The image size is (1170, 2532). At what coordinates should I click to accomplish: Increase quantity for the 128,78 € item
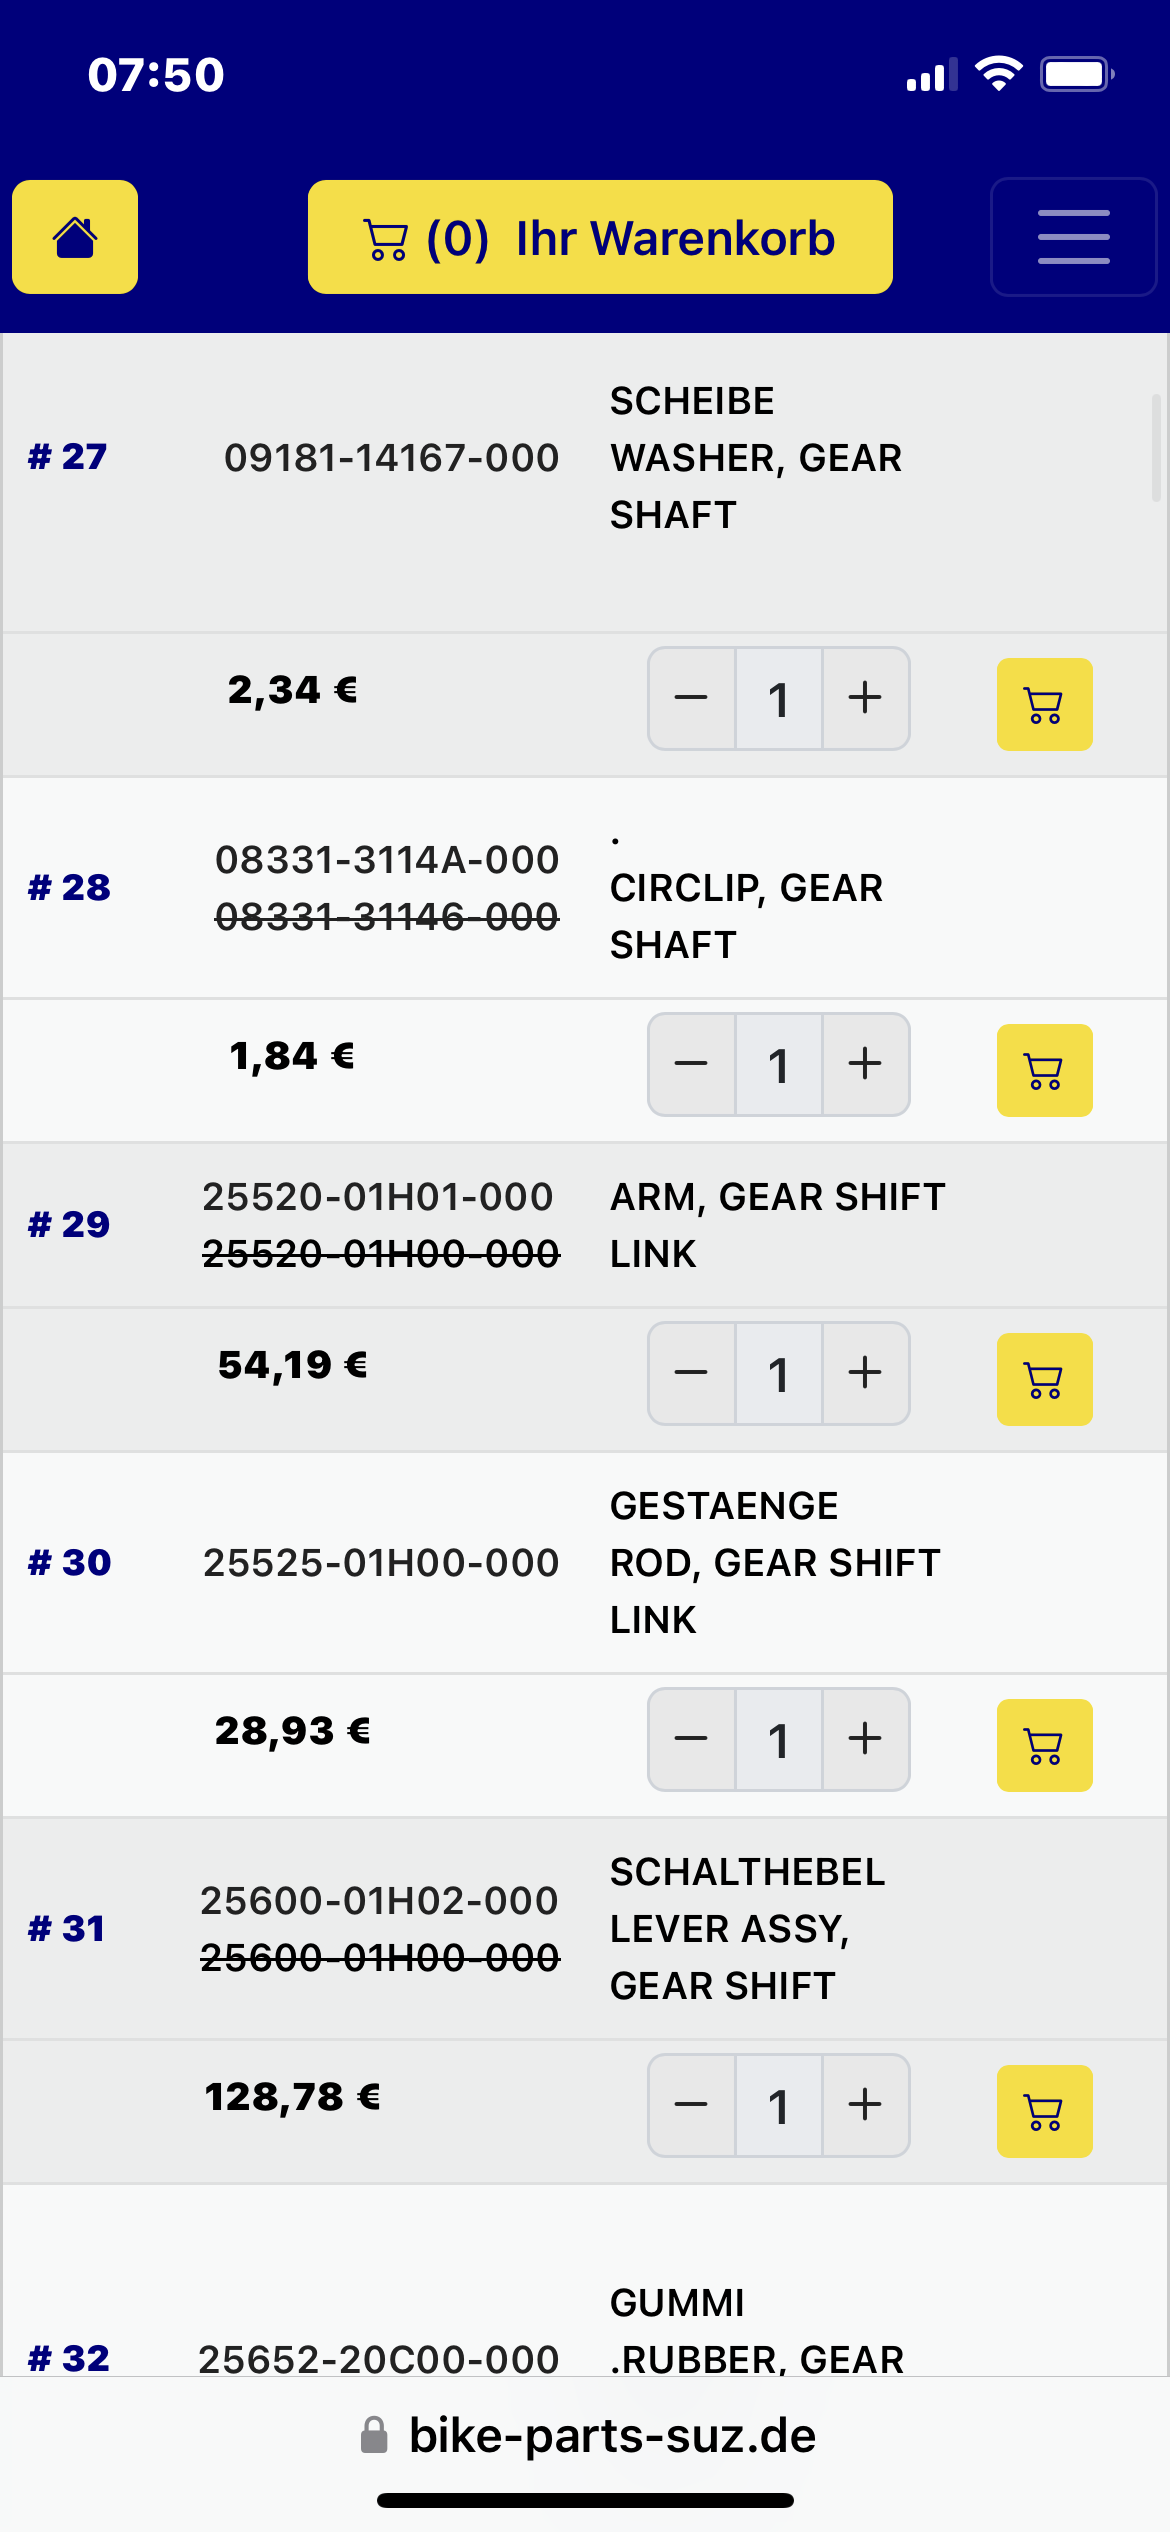pyautogui.click(x=865, y=2105)
